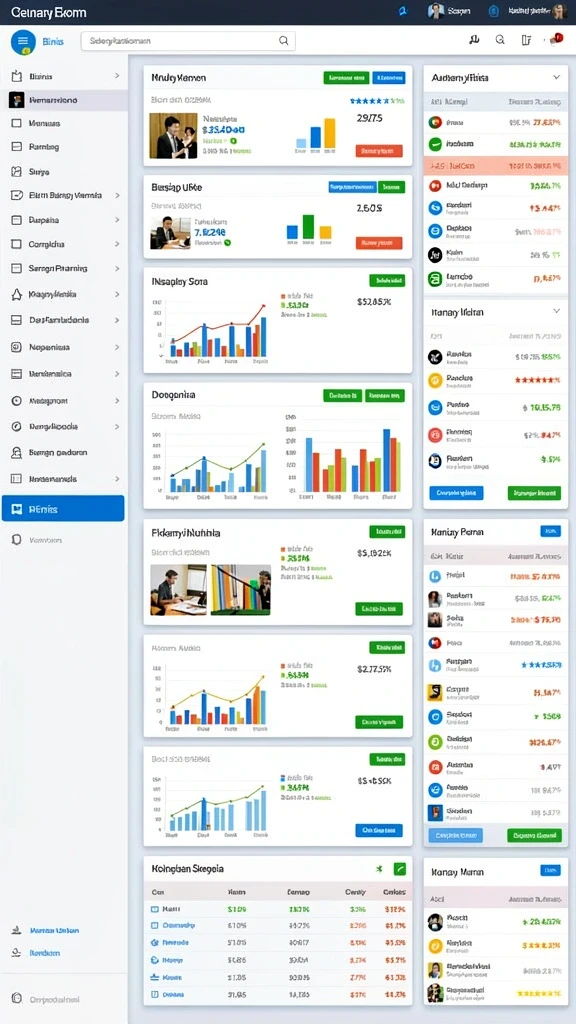Viewport: 576px width, 1024px height.
Task: Expand the Elarn Barapy Varnia sidebar chevron
Action: click(117, 195)
